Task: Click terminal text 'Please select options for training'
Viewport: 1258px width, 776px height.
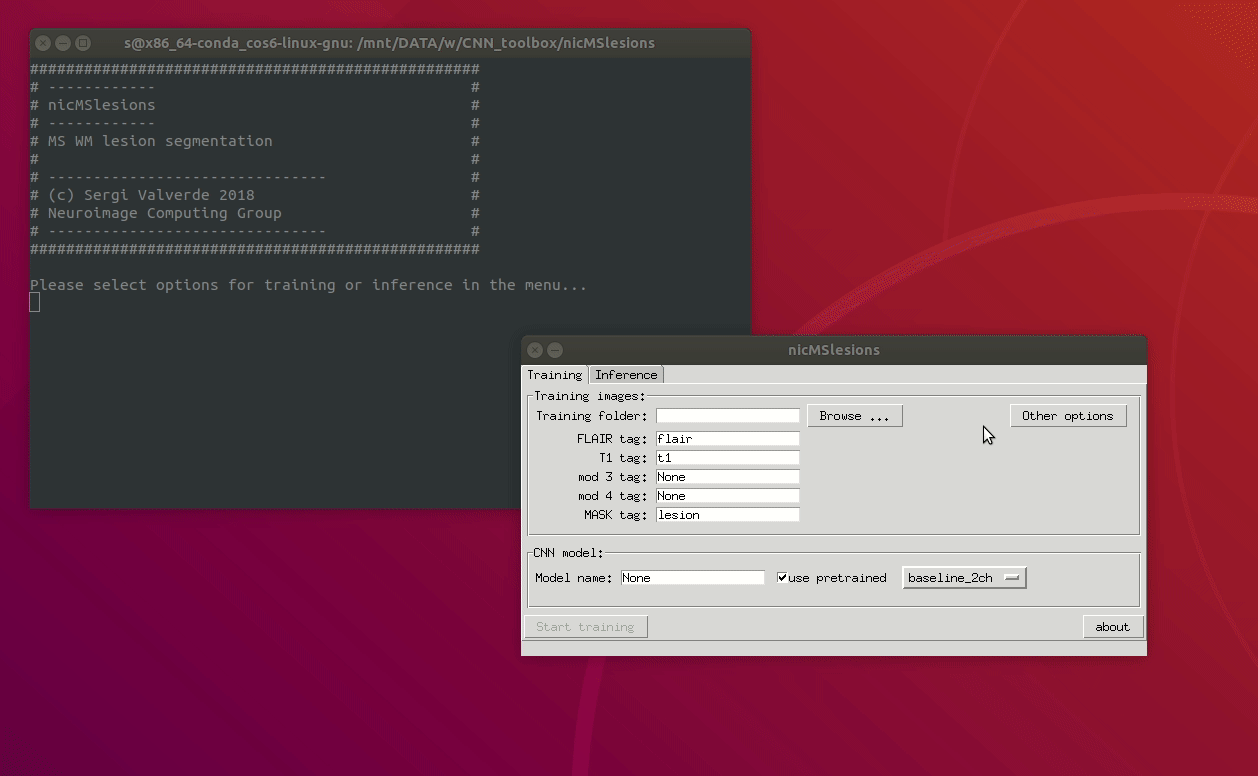Action: click(183, 285)
